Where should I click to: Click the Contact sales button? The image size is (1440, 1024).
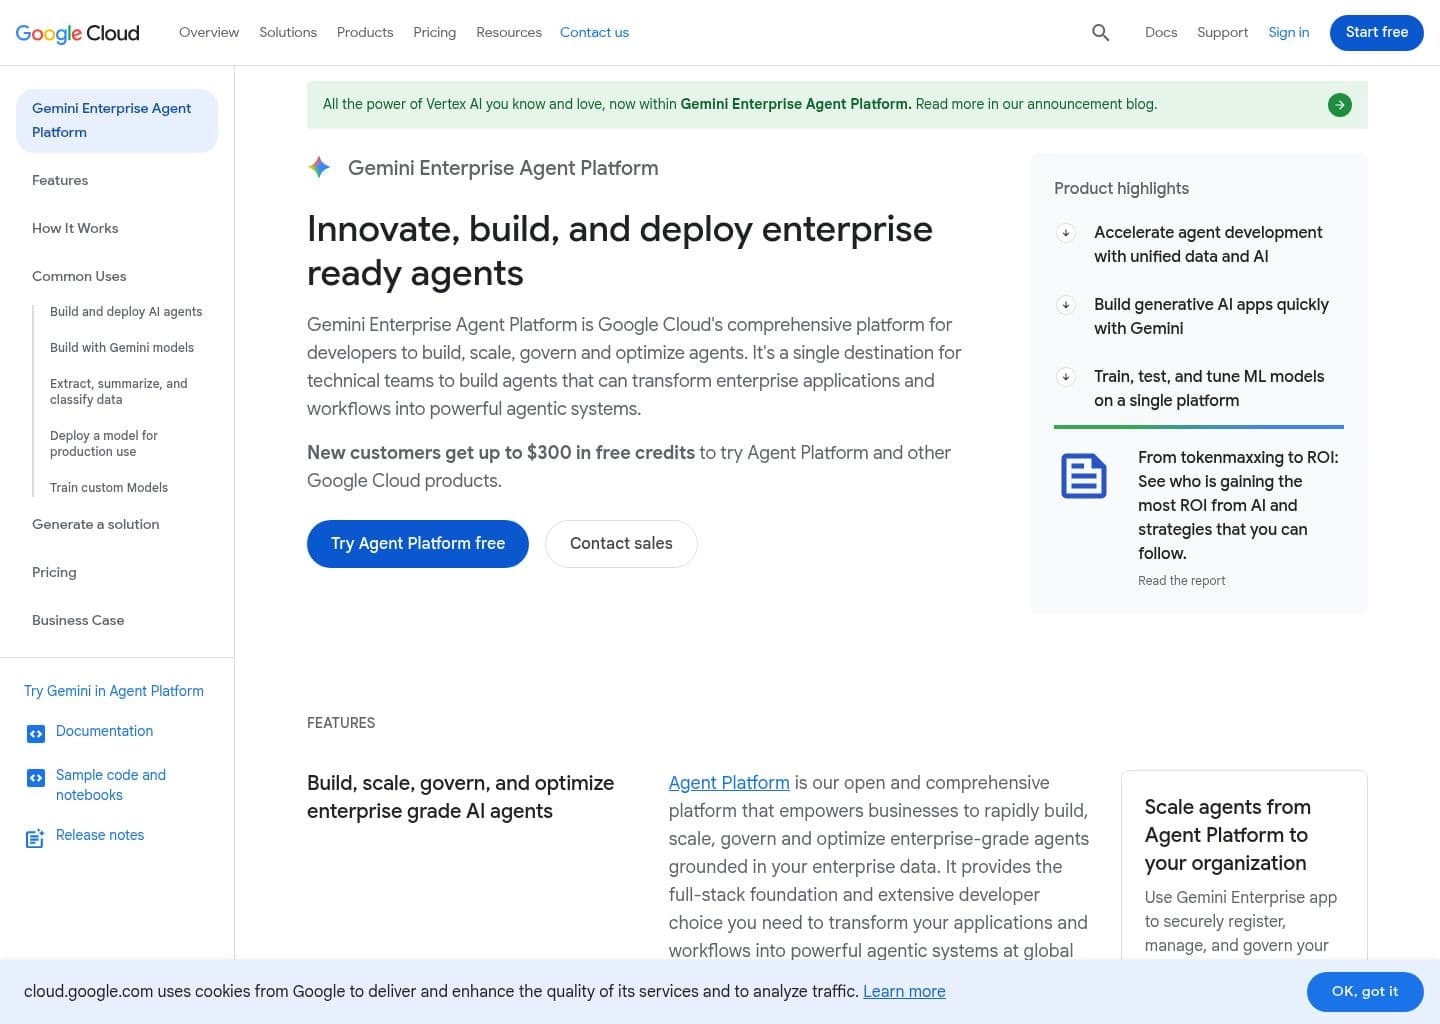[x=621, y=544]
